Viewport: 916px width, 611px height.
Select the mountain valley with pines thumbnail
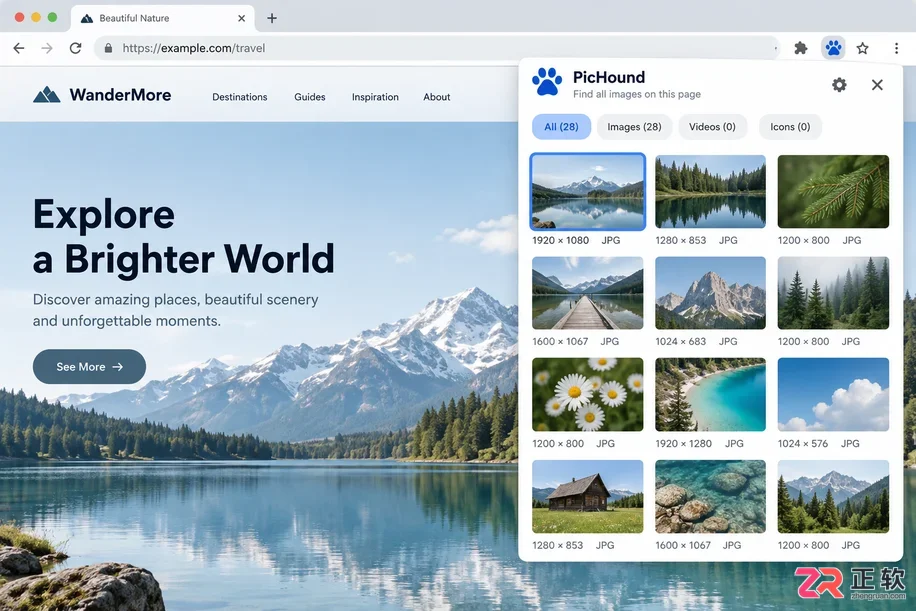(833, 497)
